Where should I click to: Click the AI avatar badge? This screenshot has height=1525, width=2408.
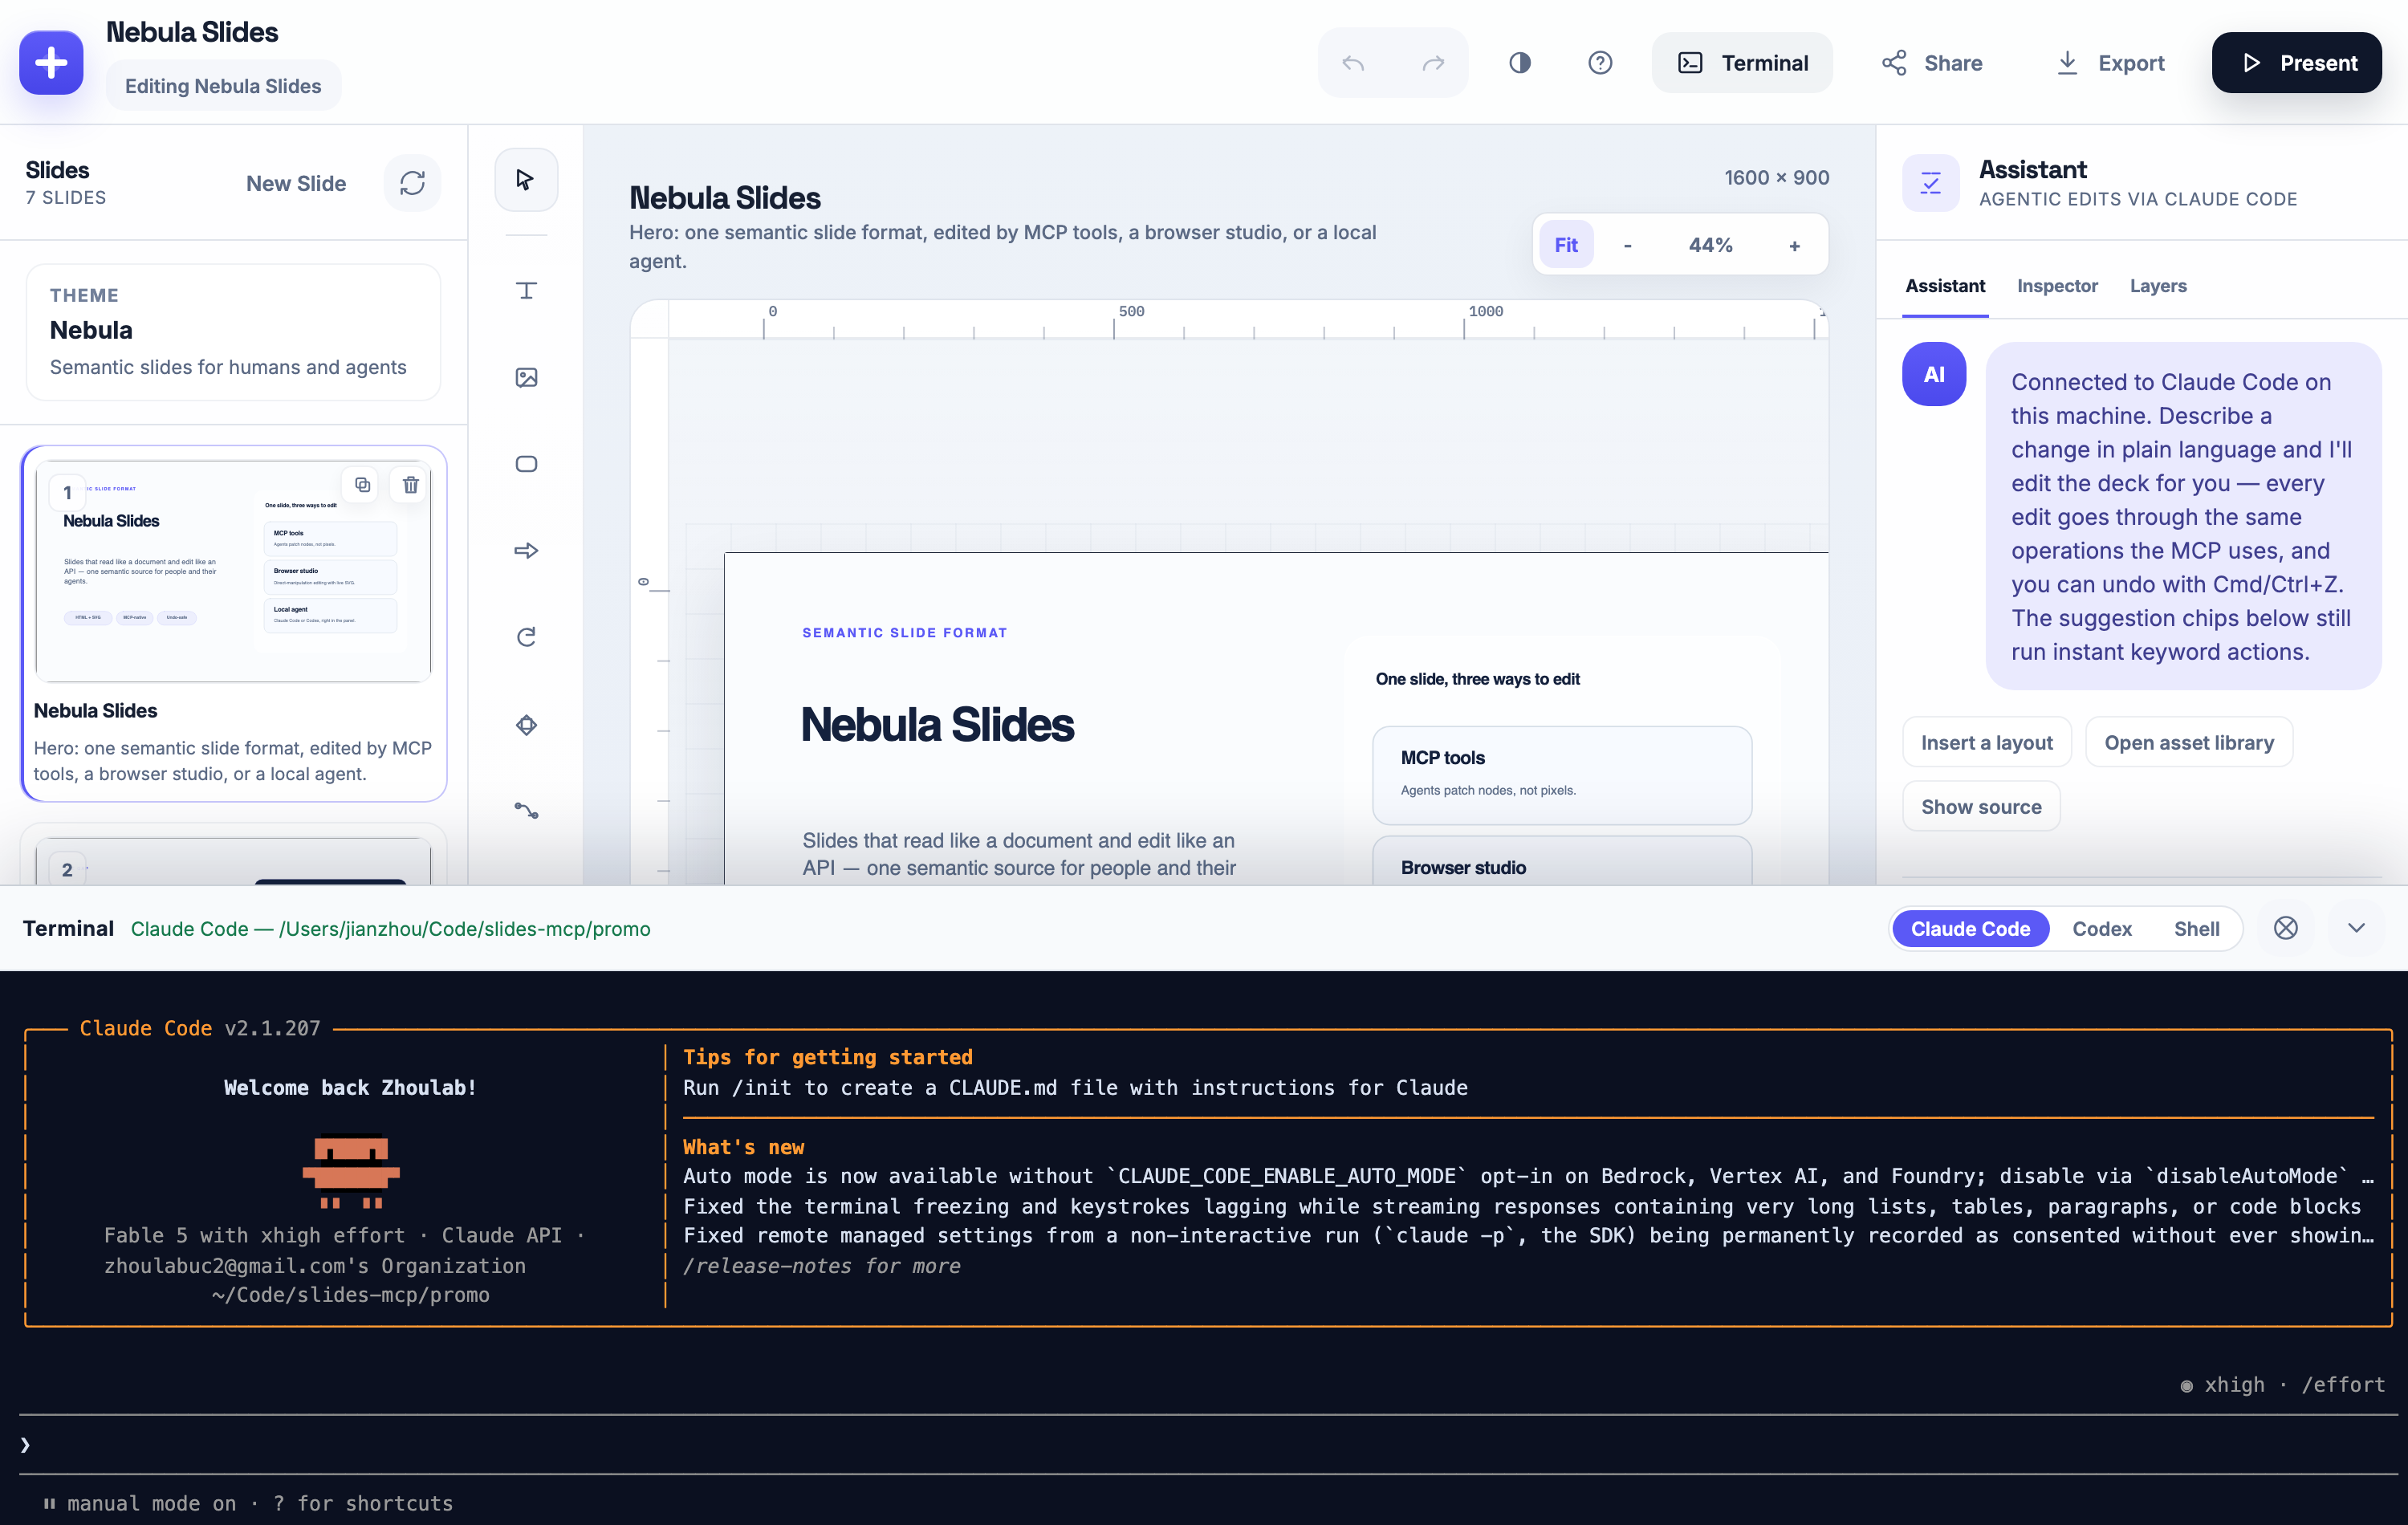(x=1933, y=374)
